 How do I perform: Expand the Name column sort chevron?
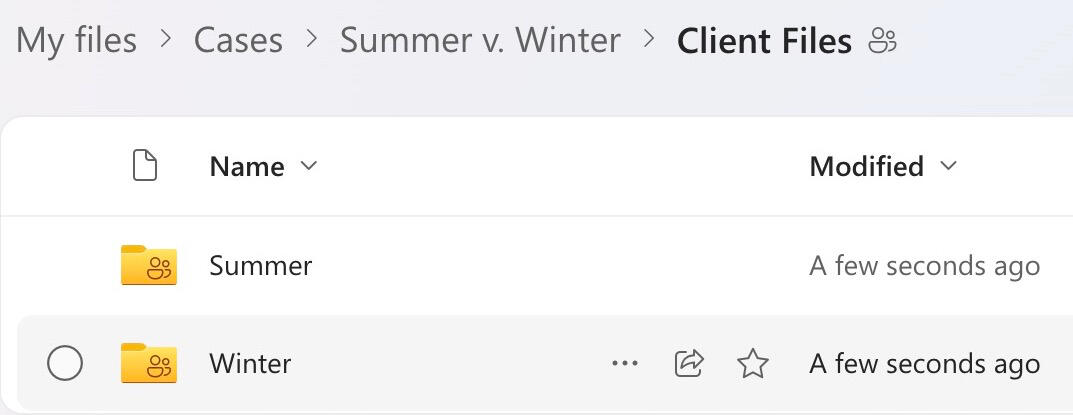(x=309, y=166)
